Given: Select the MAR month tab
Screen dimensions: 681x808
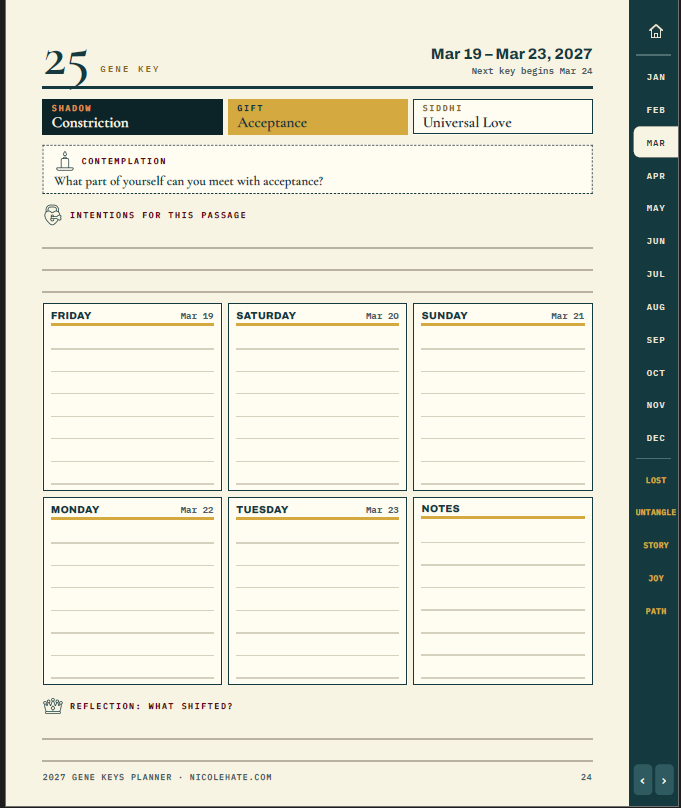Looking at the screenshot, I should pos(655,143).
